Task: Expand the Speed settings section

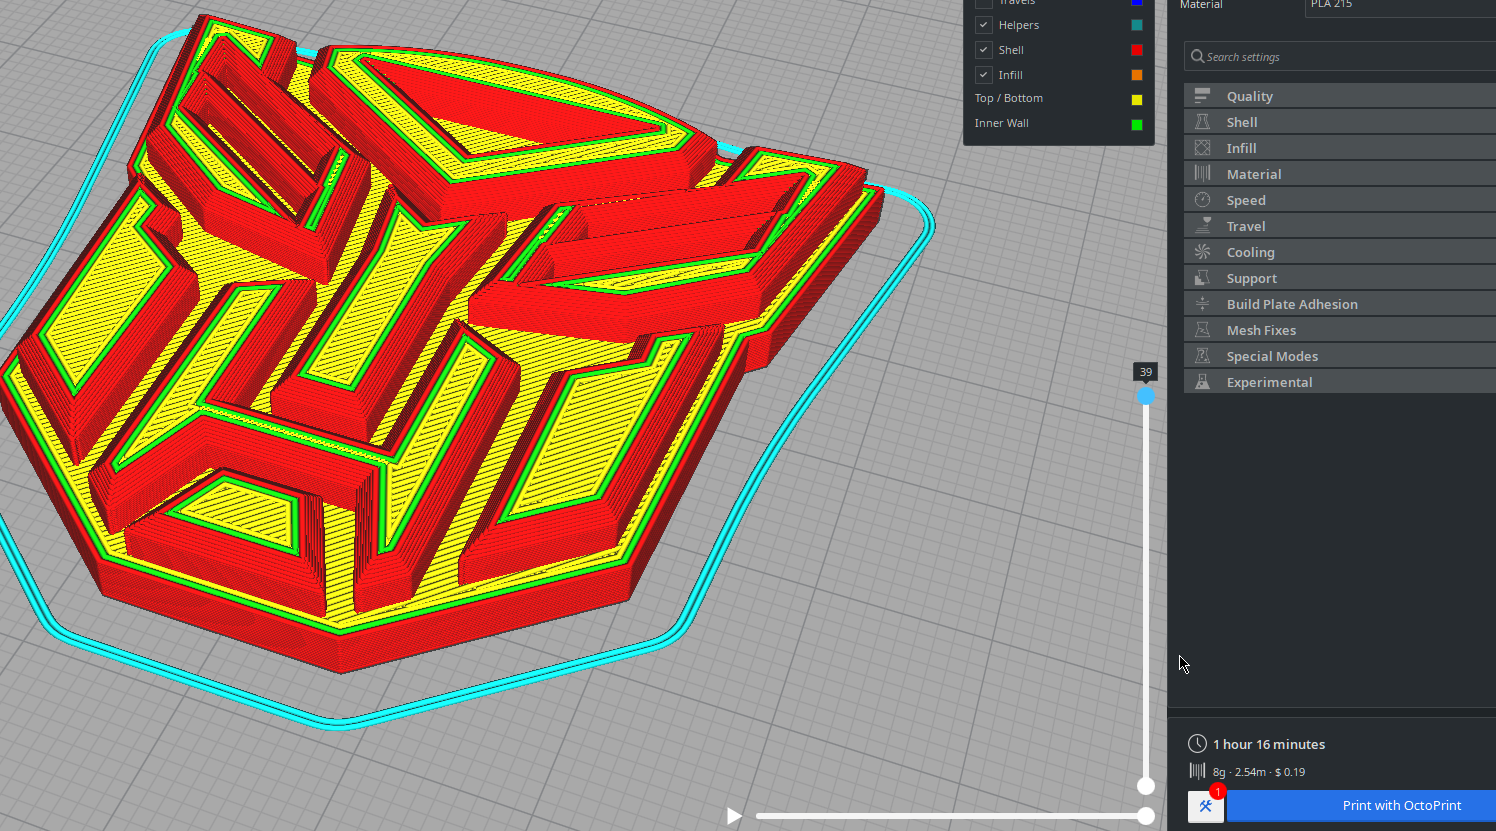Action: (x=1340, y=200)
